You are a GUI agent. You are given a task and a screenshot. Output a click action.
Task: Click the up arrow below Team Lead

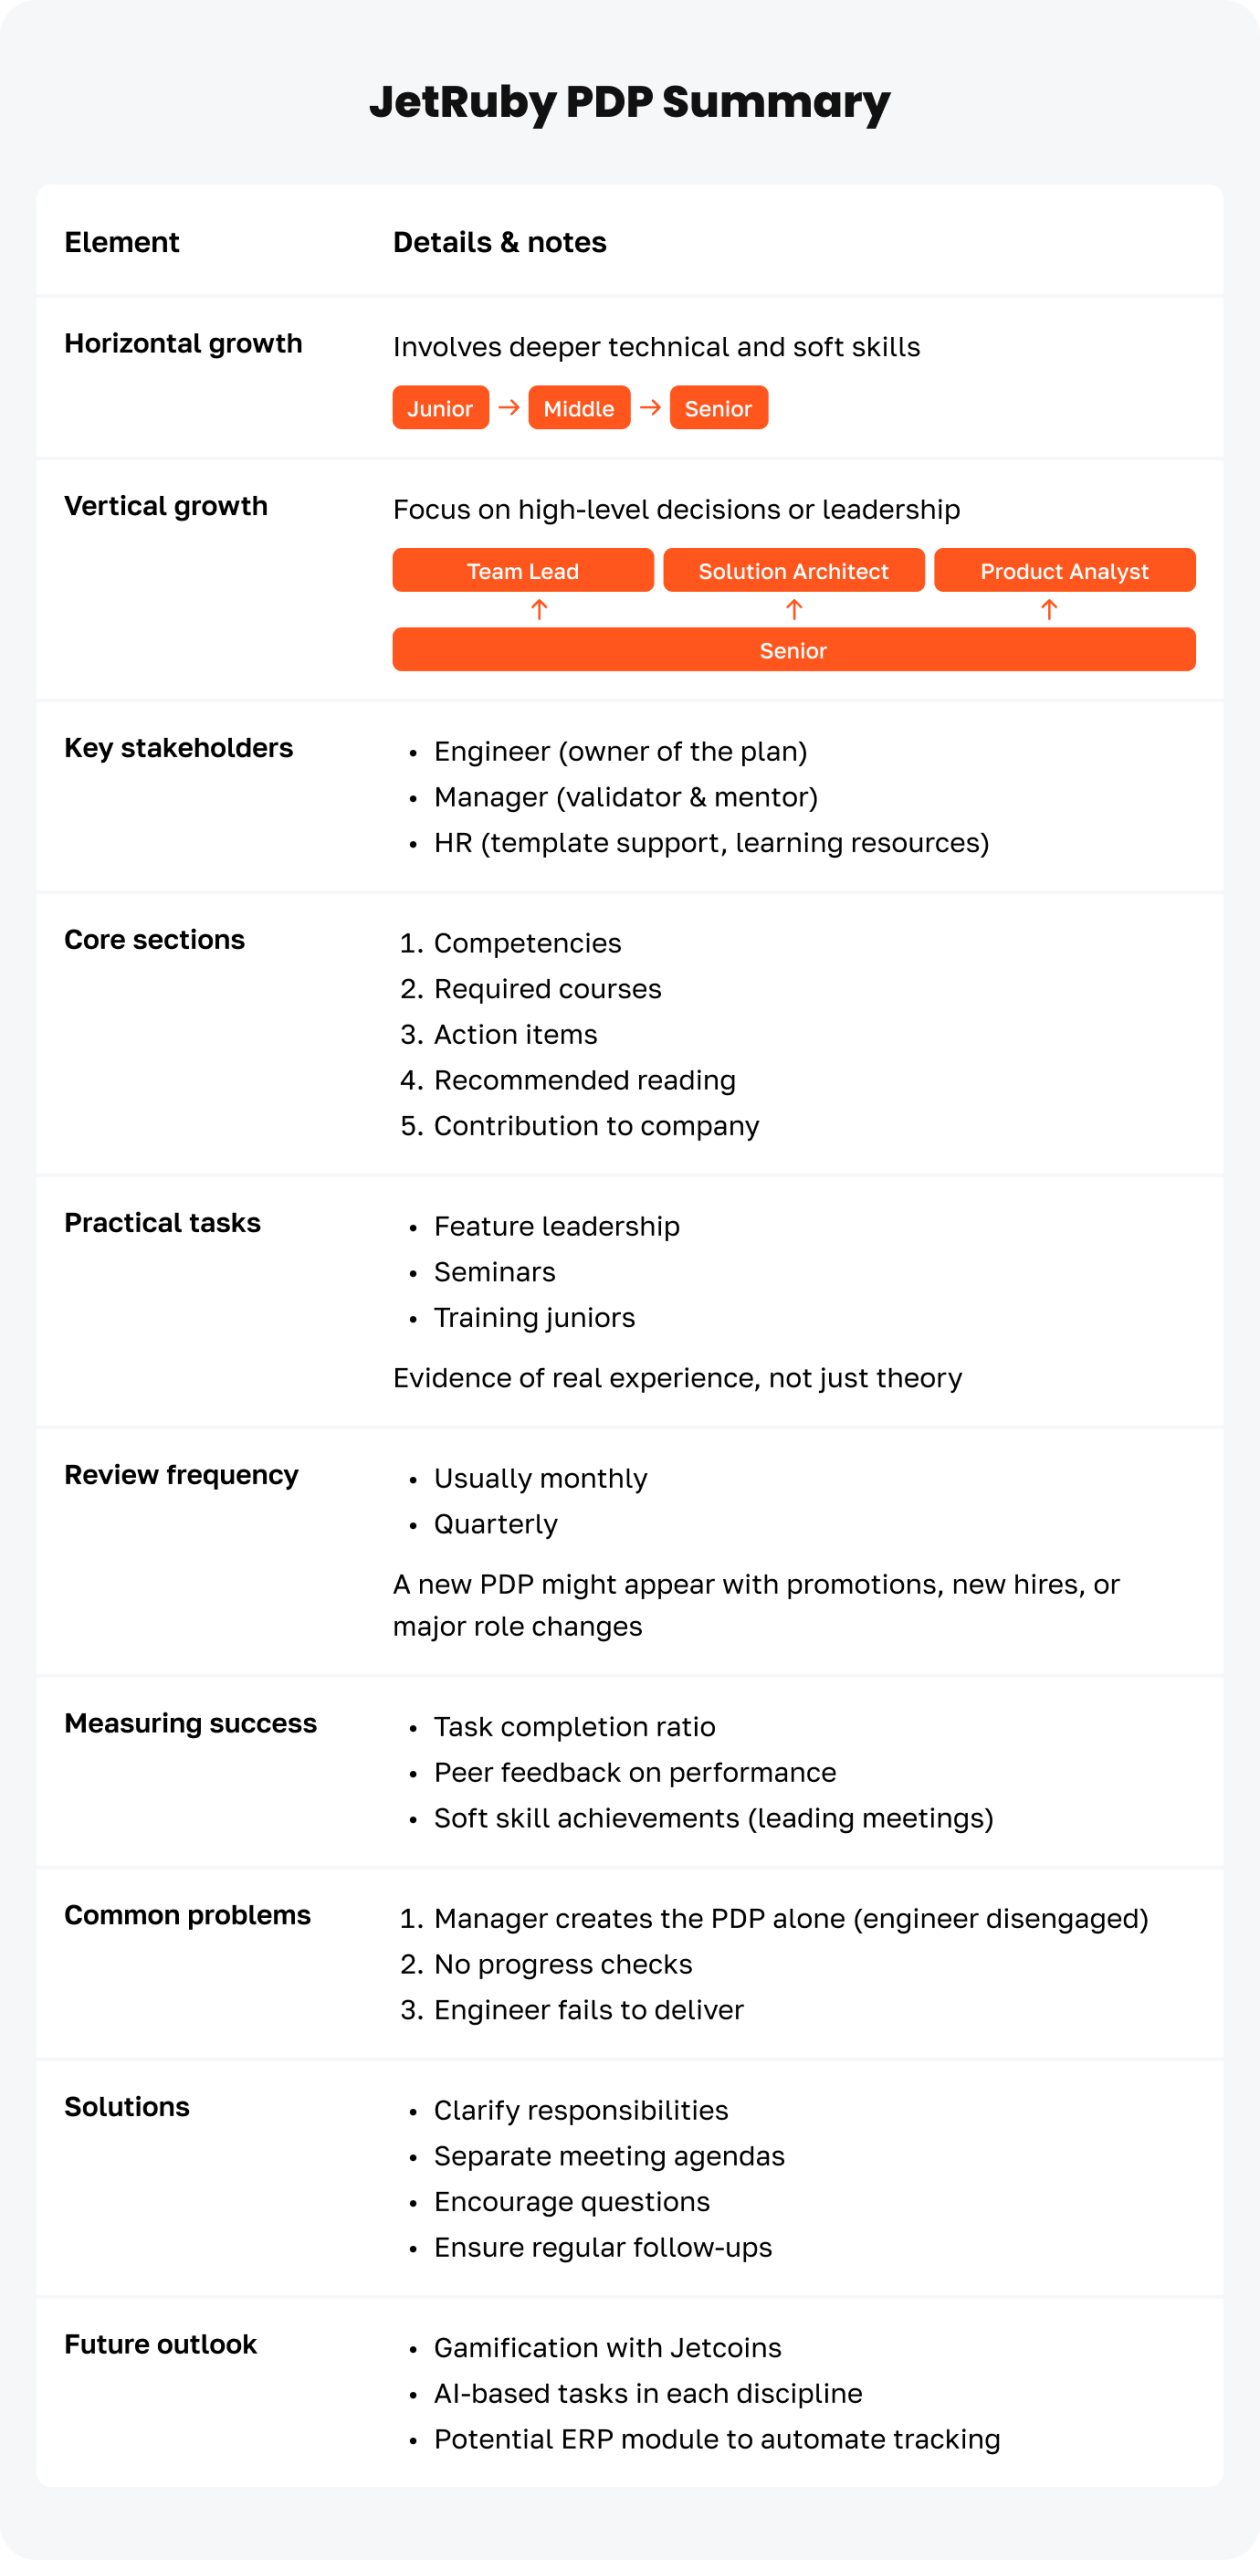(x=539, y=609)
